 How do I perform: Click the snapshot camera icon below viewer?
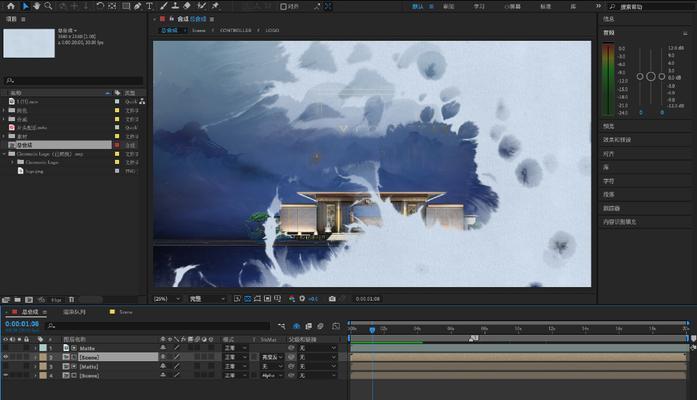point(332,299)
